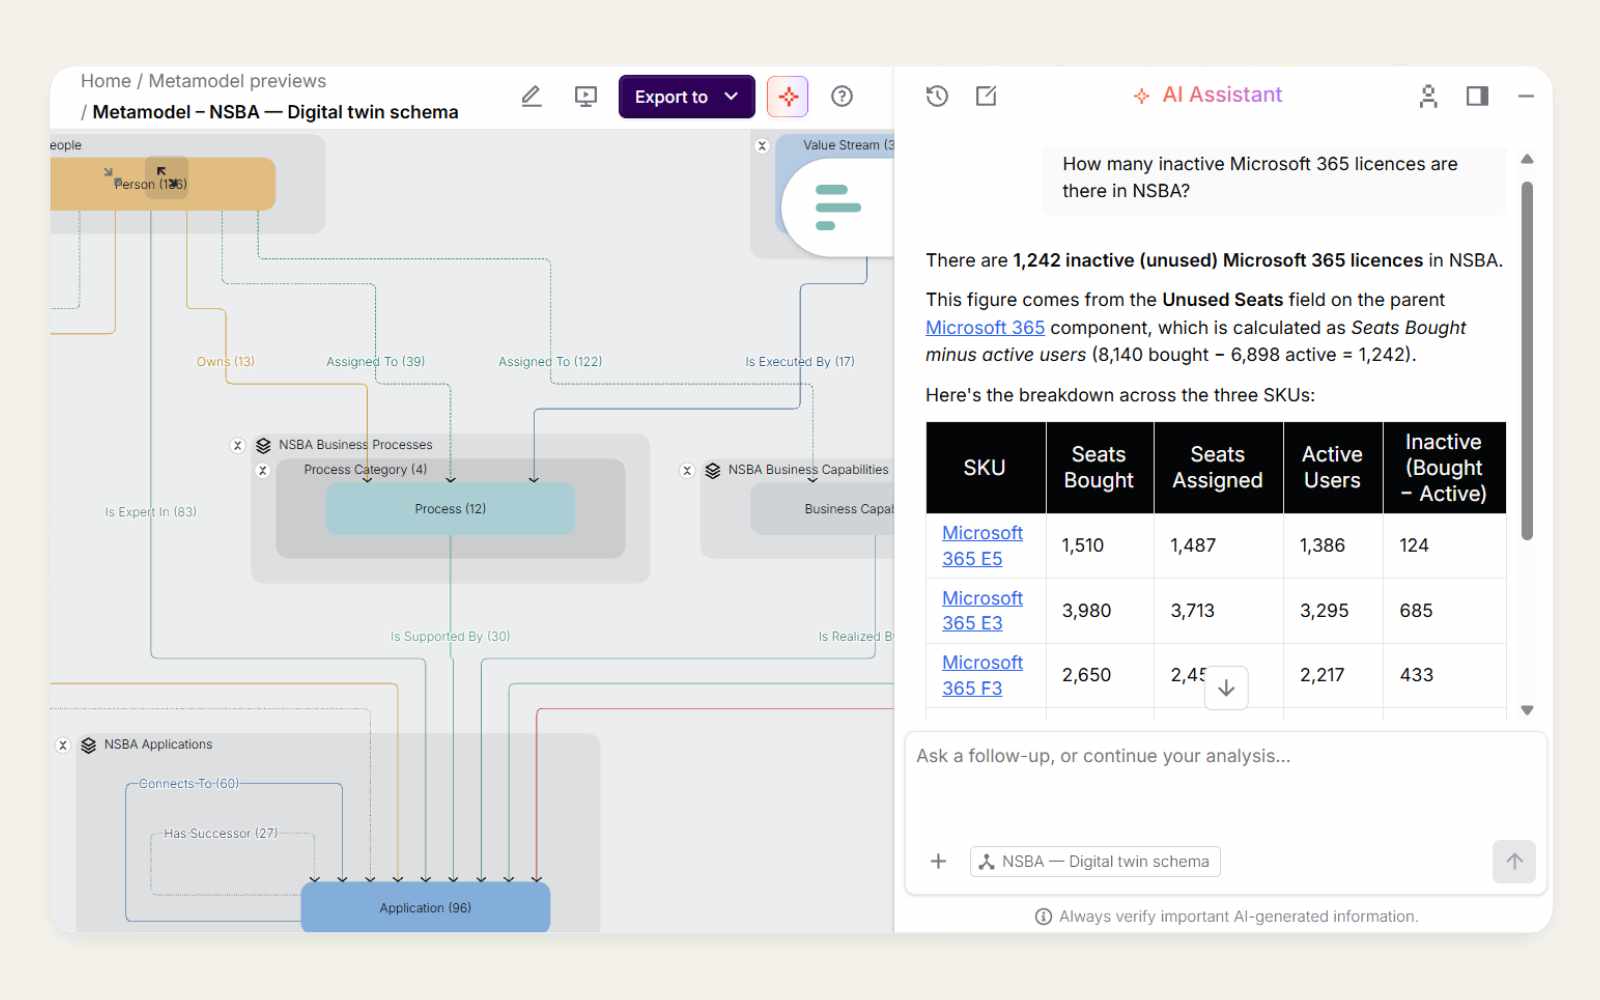Select the Business Capability node
Image resolution: width=1600 pixels, height=1000 pixels.
point(822,509)
